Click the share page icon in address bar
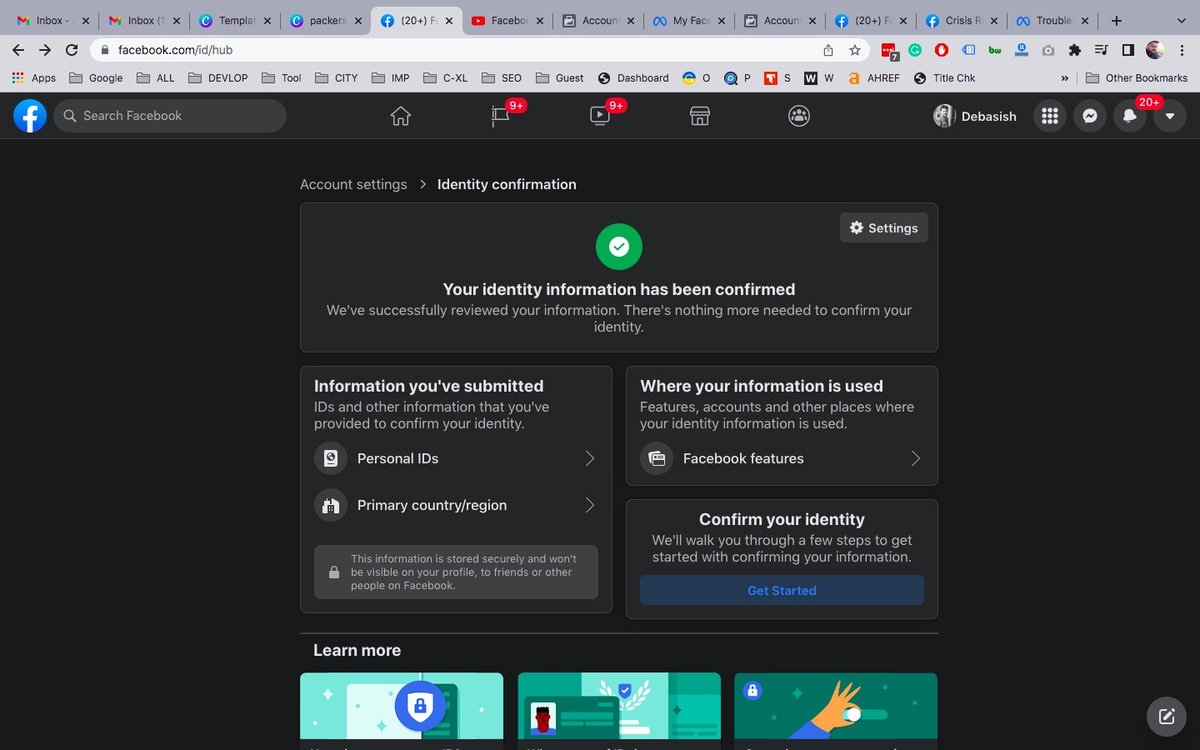The height and width of the screenshot is (750, 1200). [828, 50]
